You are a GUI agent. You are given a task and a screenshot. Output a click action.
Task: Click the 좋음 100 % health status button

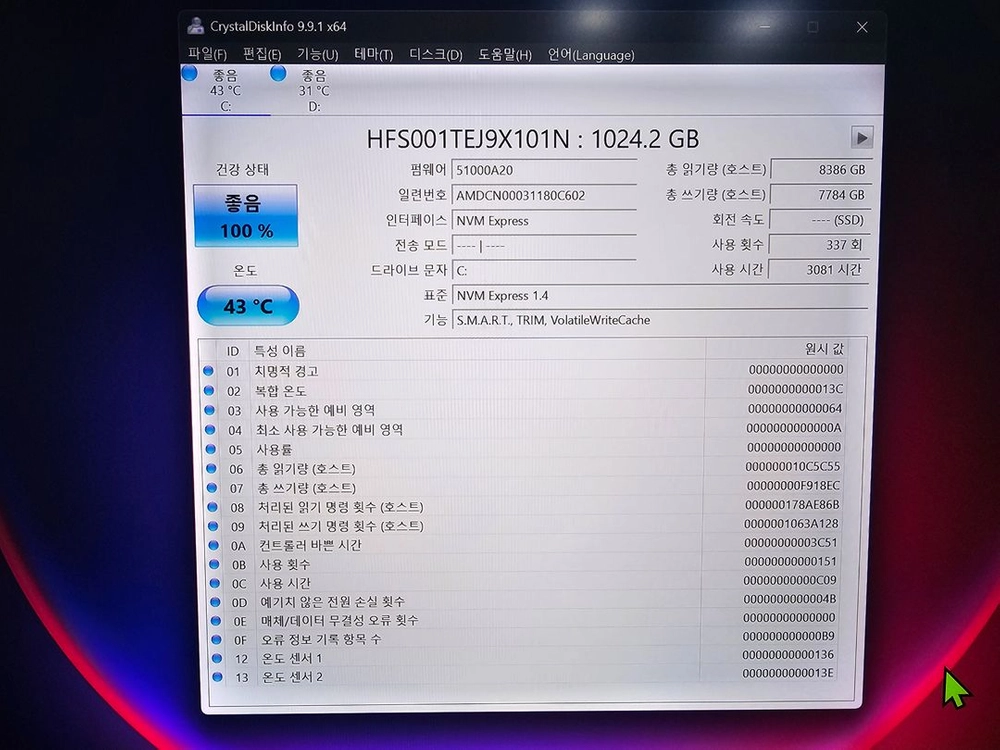pyautogui.click(x=246, y=216)
